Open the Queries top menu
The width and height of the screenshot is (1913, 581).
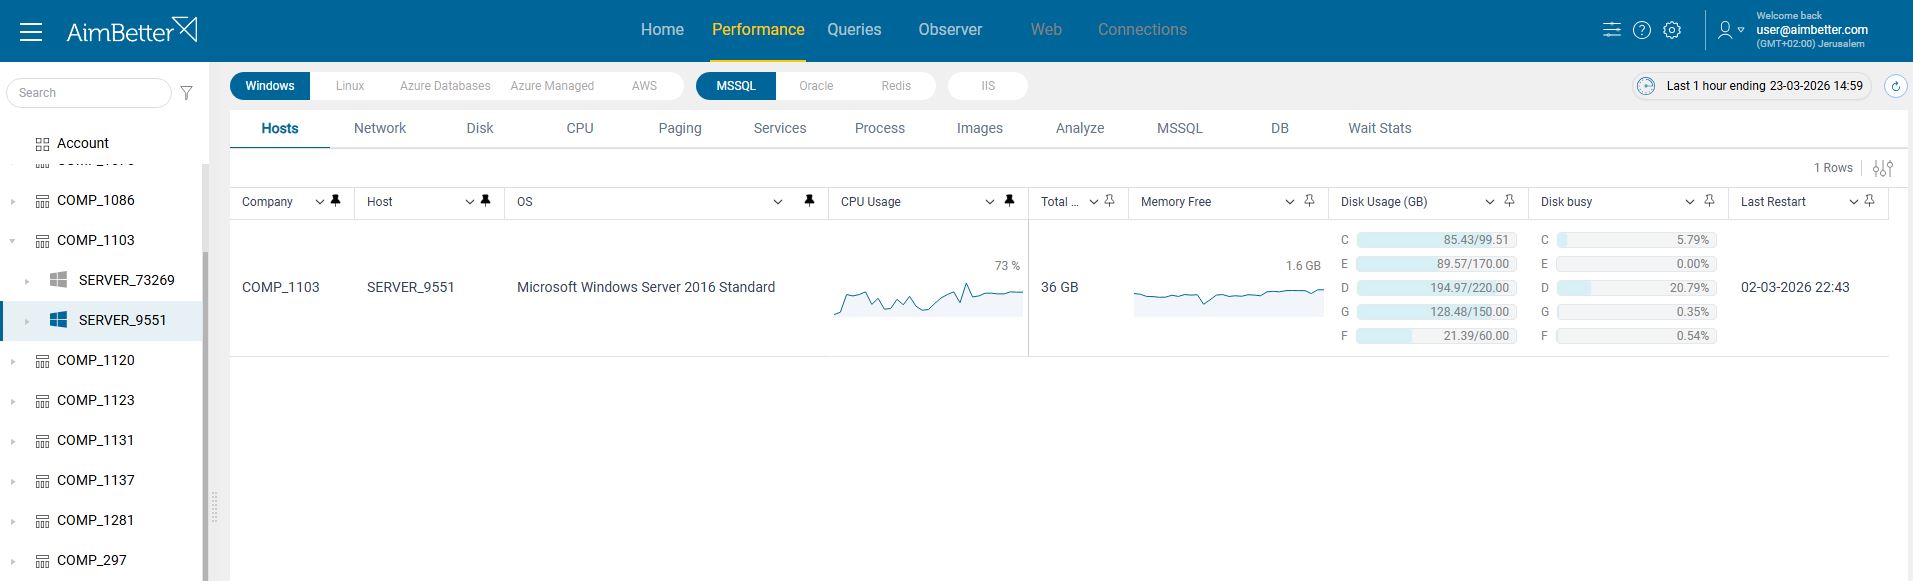click(854, 30)
